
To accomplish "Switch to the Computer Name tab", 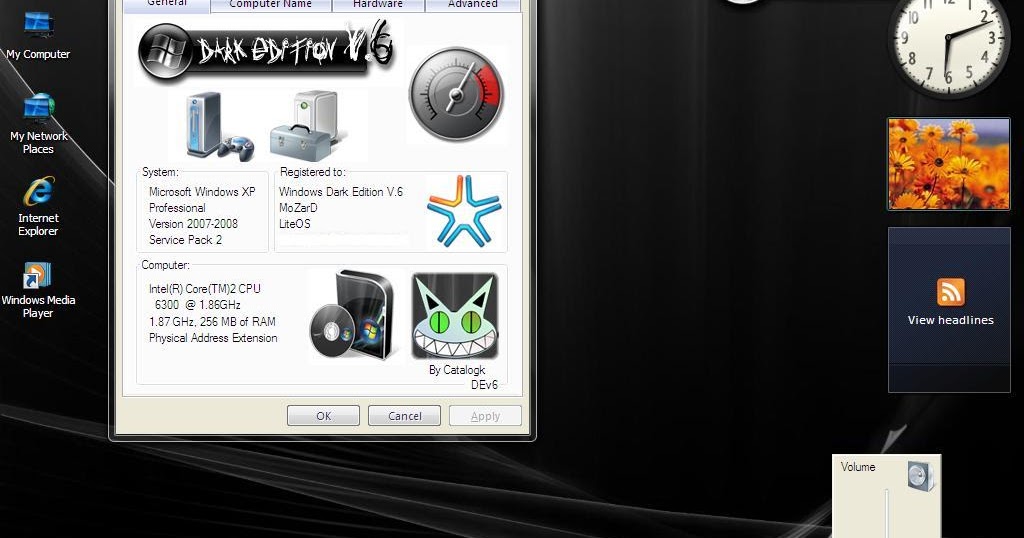I will coord(270,5).
